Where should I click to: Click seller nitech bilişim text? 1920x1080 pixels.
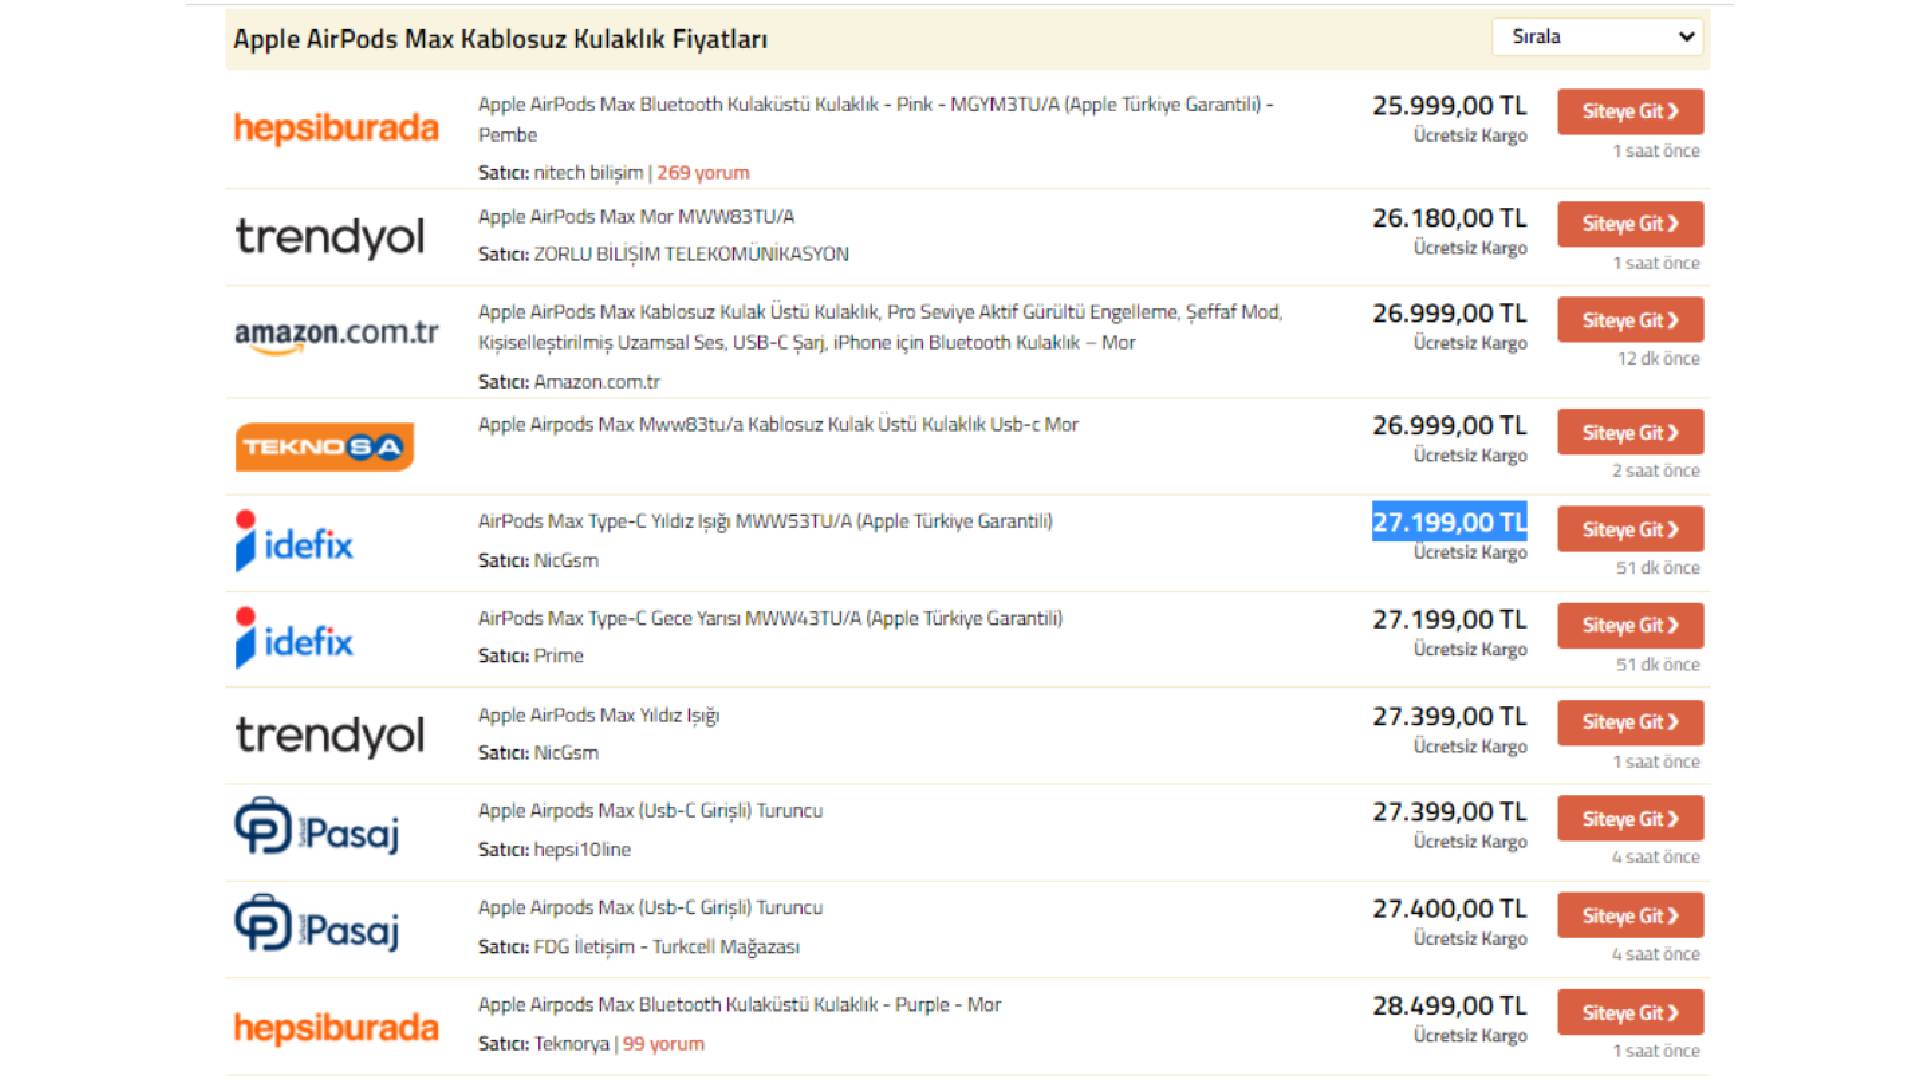click(588, 172)
